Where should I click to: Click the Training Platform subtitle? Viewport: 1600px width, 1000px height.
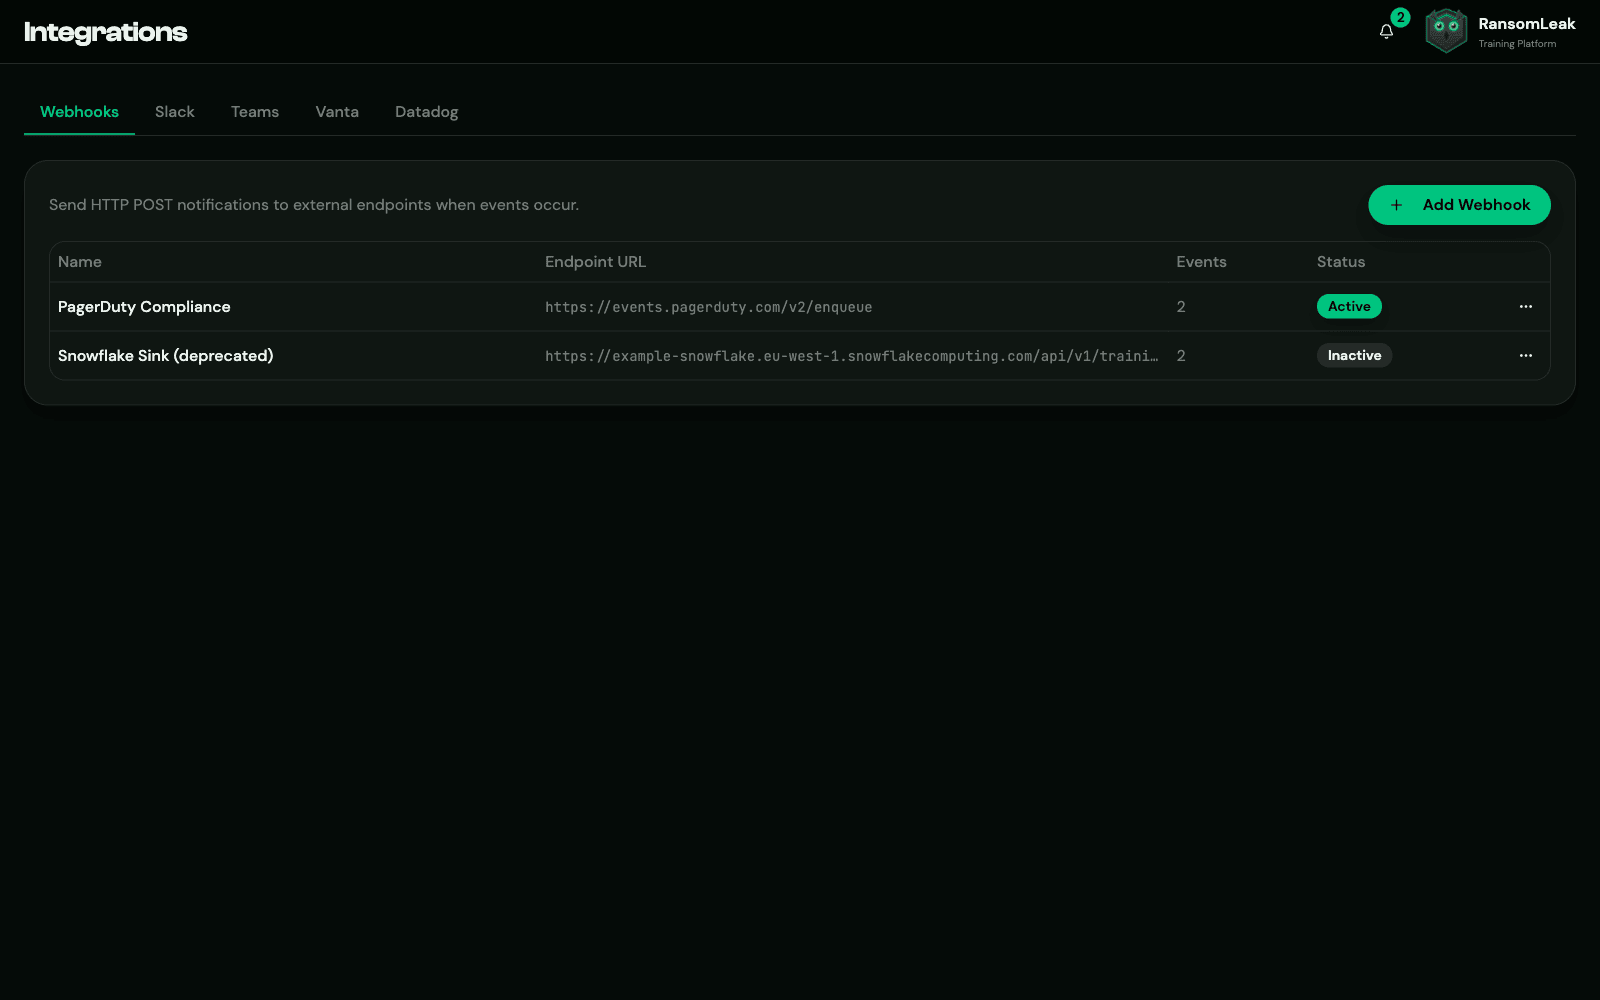pyautogui.click(x=1517, y=44)
